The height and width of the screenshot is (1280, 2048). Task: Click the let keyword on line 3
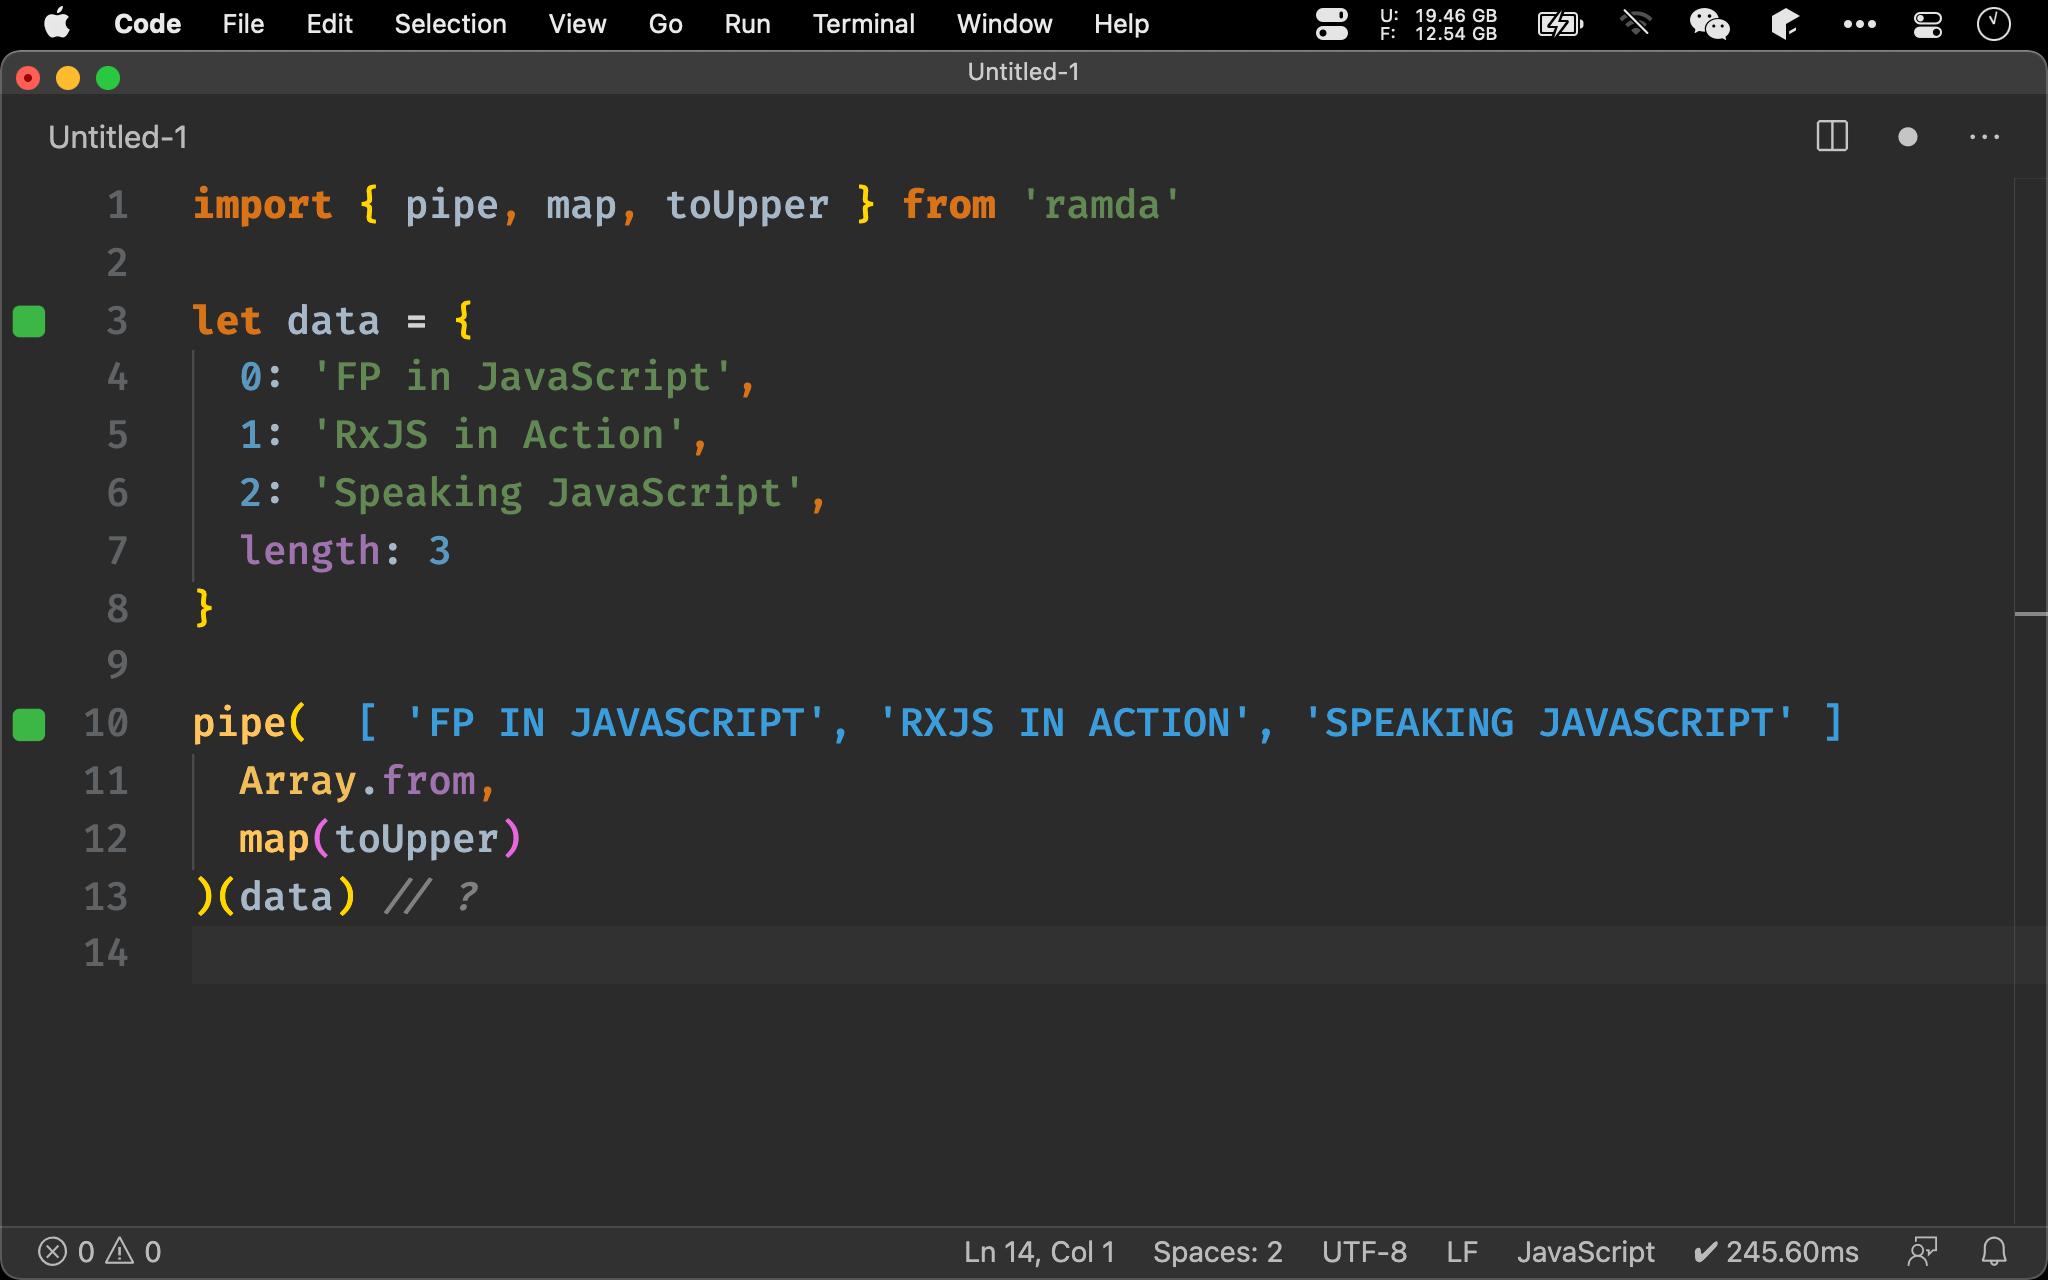[x=227, y=321]
